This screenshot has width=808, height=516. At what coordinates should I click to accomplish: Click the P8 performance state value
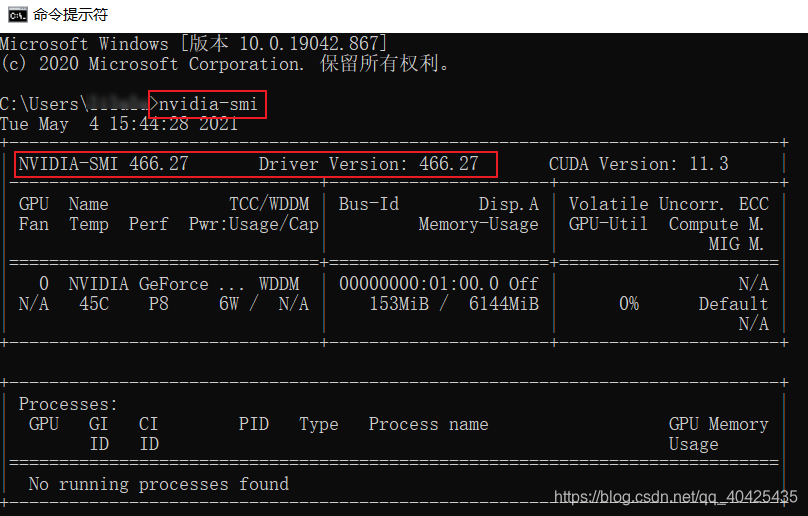point(159,304)
